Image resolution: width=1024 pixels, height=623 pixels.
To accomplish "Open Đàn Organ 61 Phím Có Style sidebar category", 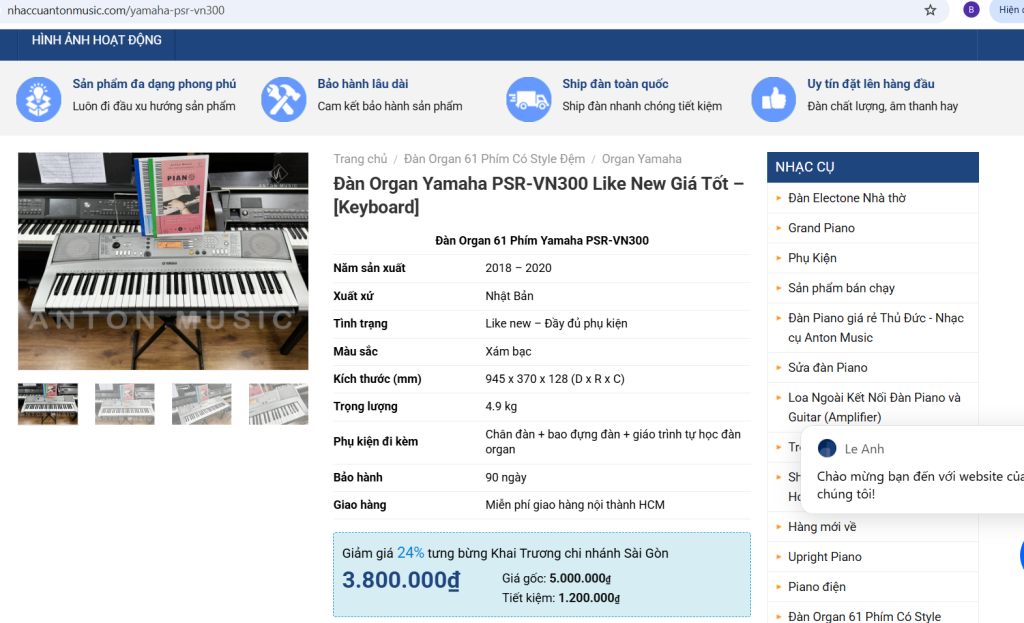I will [864, 616].
